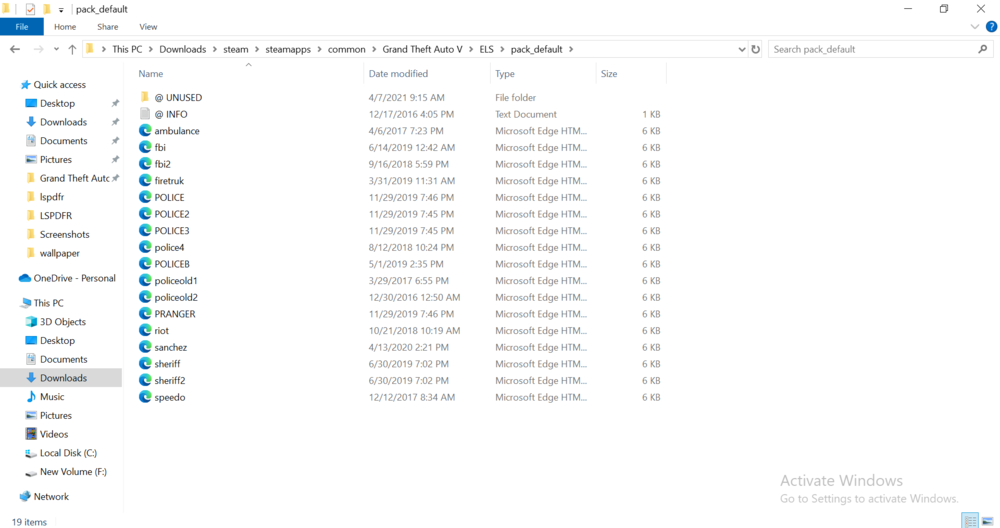Image resolution: width=1000 pixels, height=528 pixels.
Task: Expand breadcrumb chevron after This PC
Action: (151, 49)
